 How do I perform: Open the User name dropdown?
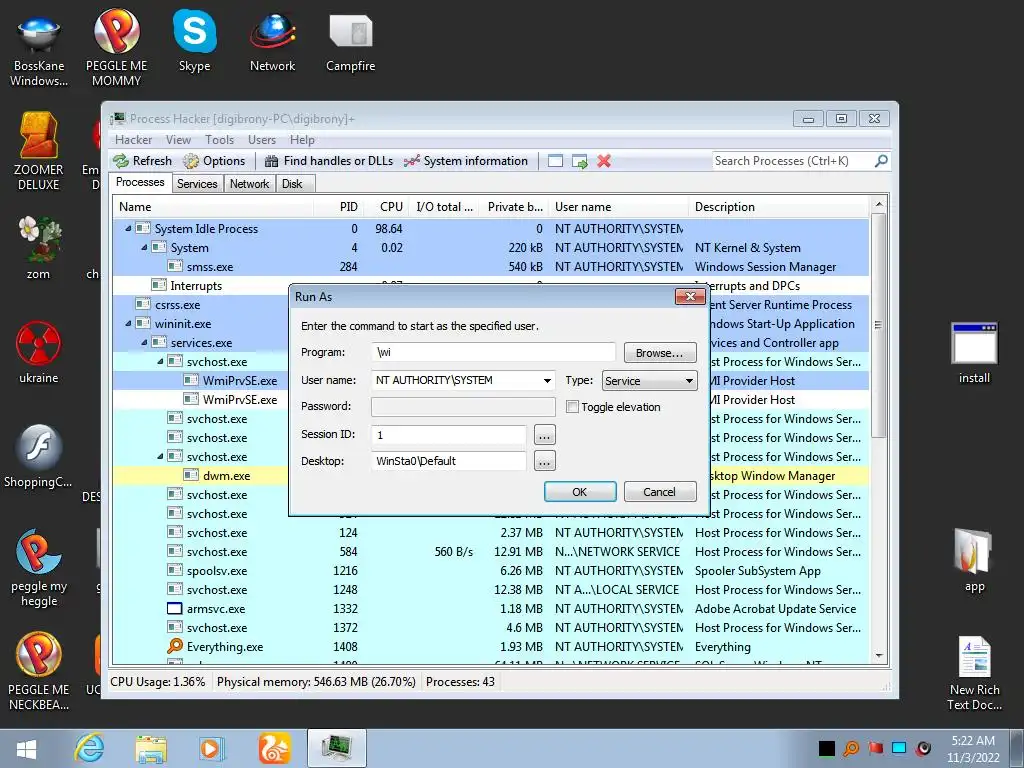tap(547, 381)
